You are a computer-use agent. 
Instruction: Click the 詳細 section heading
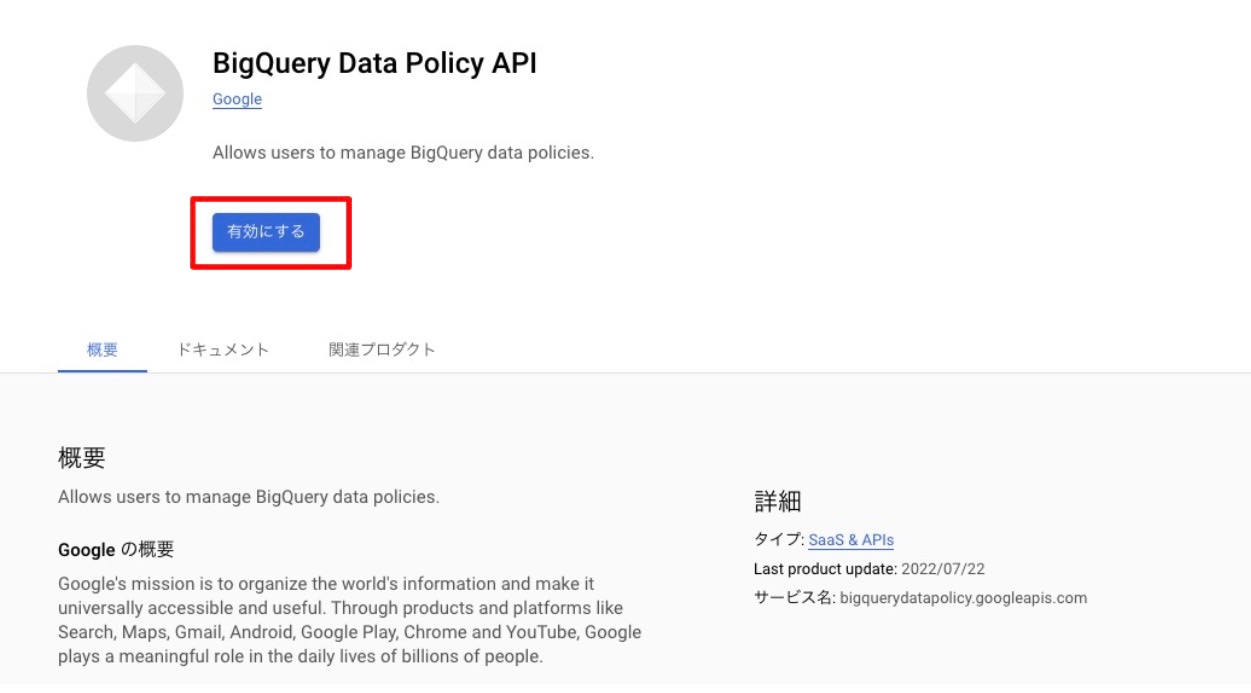[x=778, y=502]
